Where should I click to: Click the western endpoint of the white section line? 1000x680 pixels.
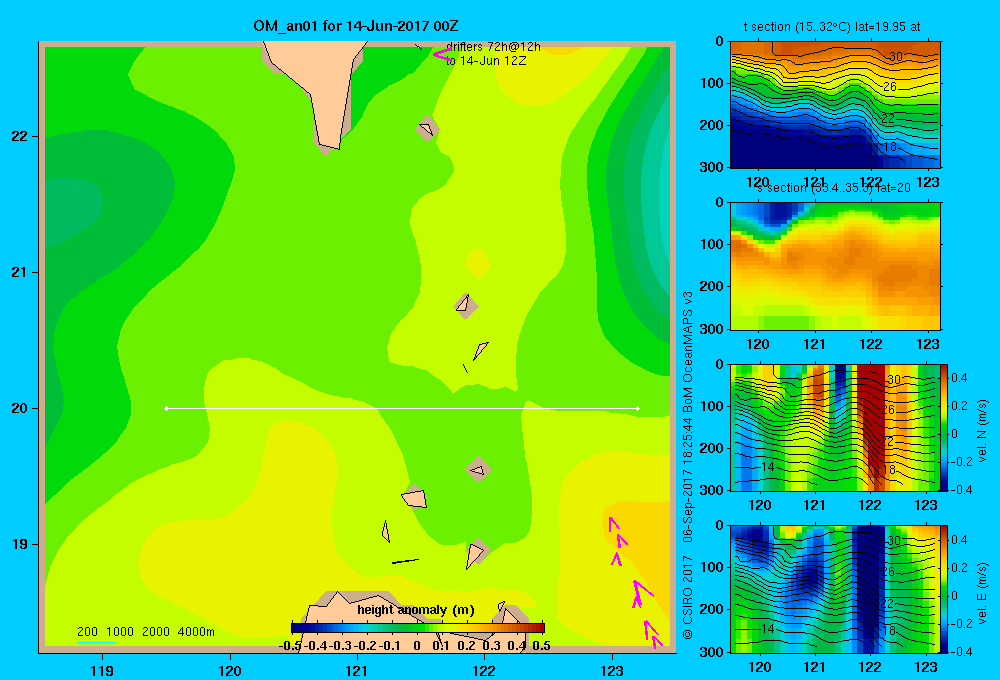(x=166, y=408)
